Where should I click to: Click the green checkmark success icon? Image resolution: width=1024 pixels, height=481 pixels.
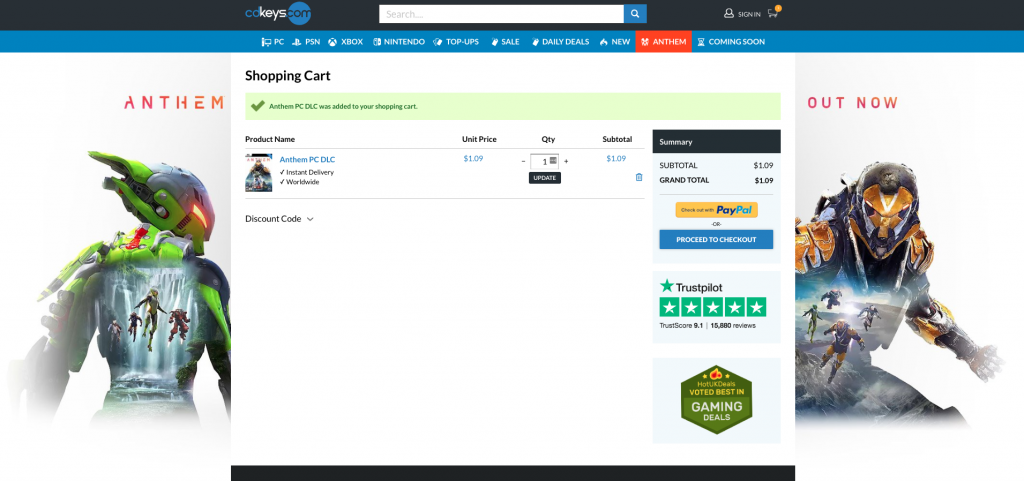click(x=258, y=106)
